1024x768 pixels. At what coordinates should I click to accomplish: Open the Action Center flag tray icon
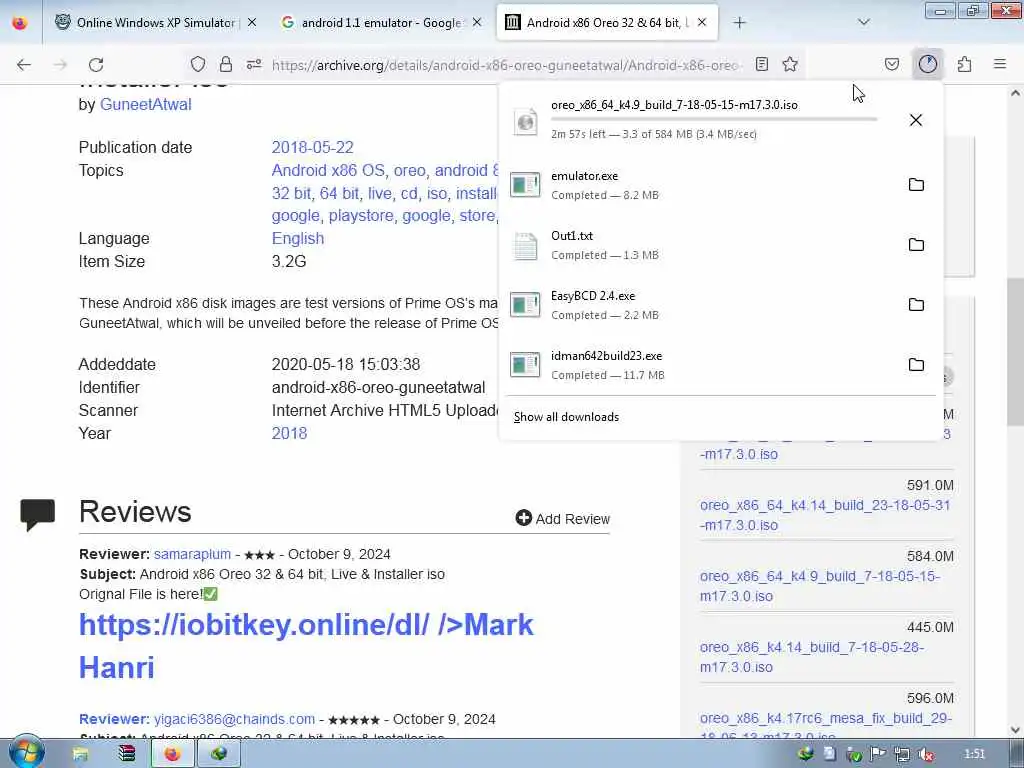tap(878, 755)
